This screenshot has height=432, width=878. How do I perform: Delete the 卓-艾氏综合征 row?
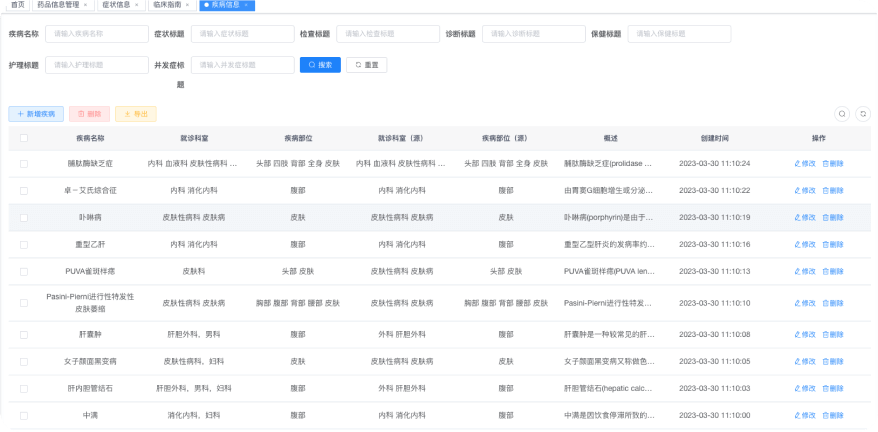click(833, 191)
